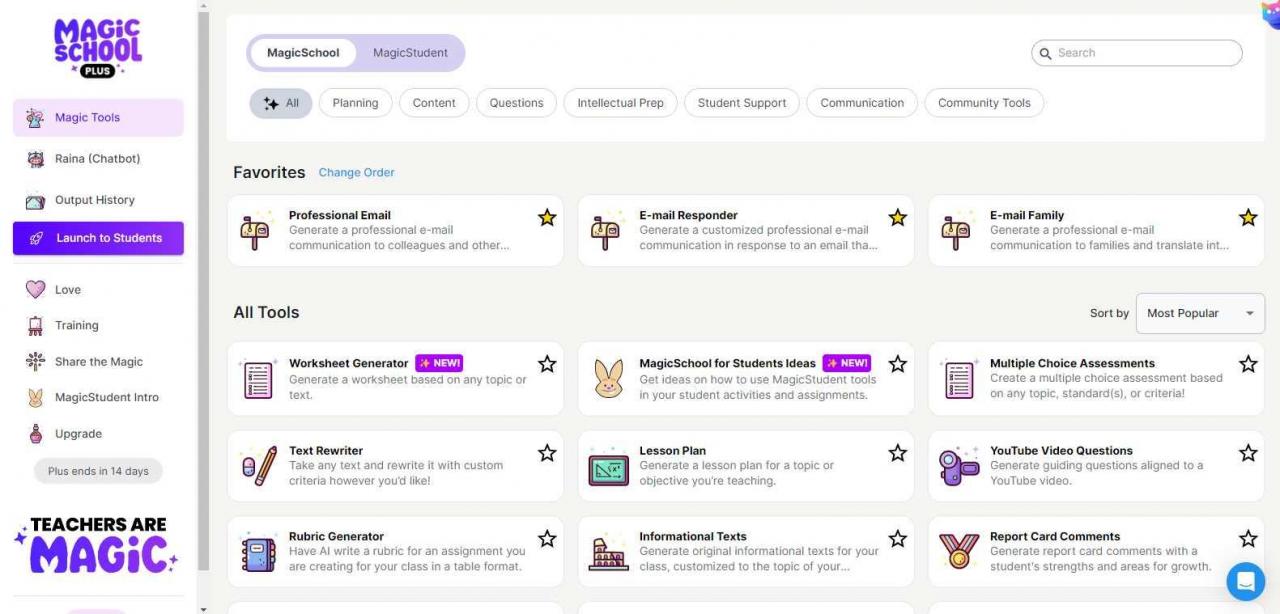The image size is (1280, 614).
Task: Open the Upgrade option in sidebar
Action: 78,434
